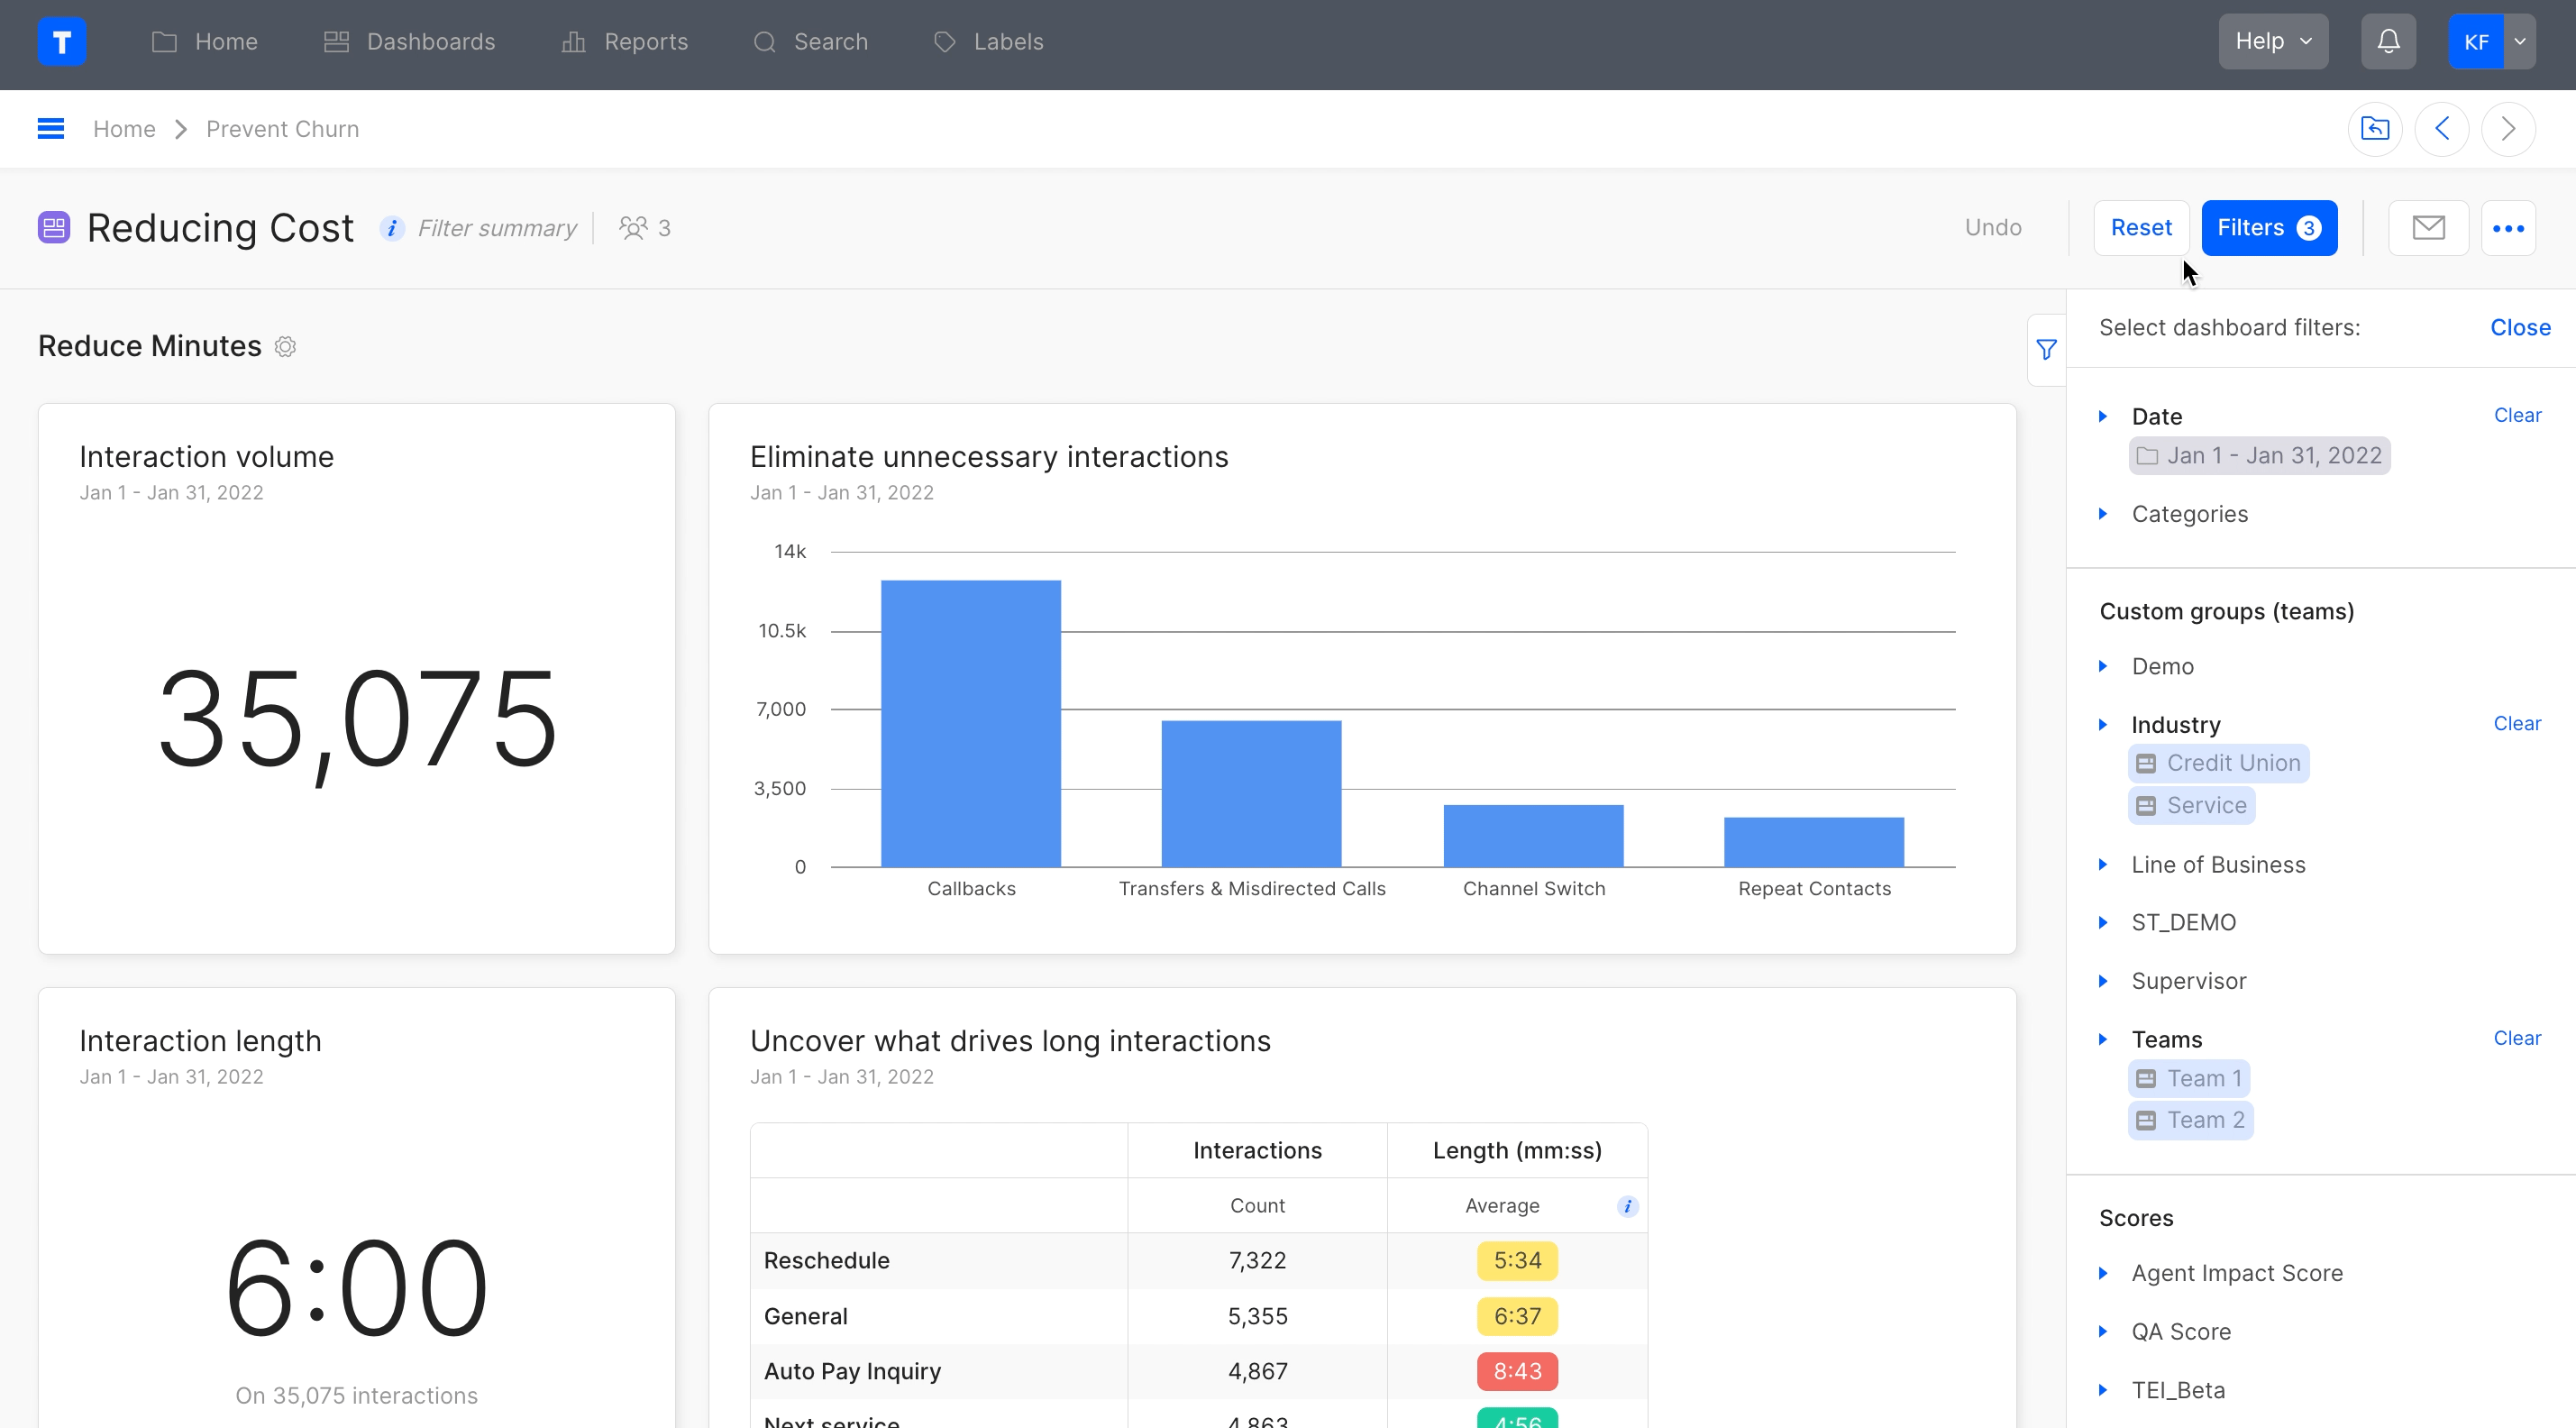Deselect the Service industry filter chip

coord(2191,805)
